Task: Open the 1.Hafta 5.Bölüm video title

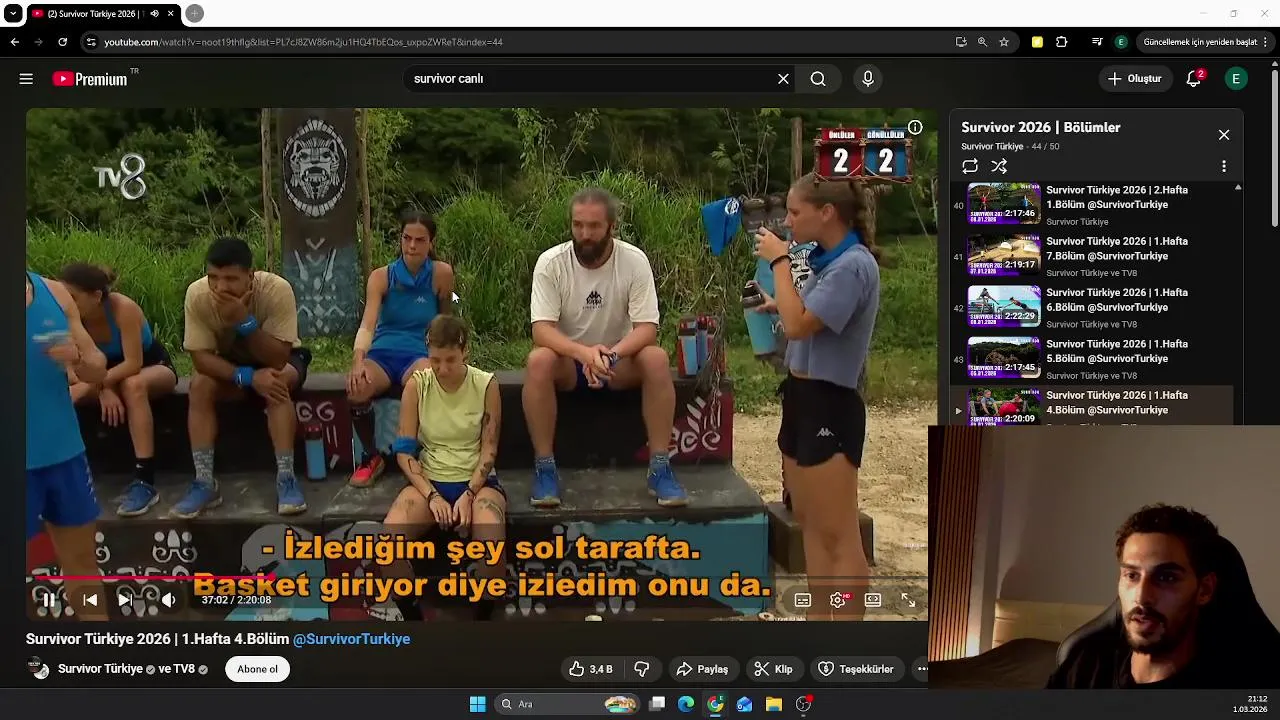Action: pos(1117,351)
